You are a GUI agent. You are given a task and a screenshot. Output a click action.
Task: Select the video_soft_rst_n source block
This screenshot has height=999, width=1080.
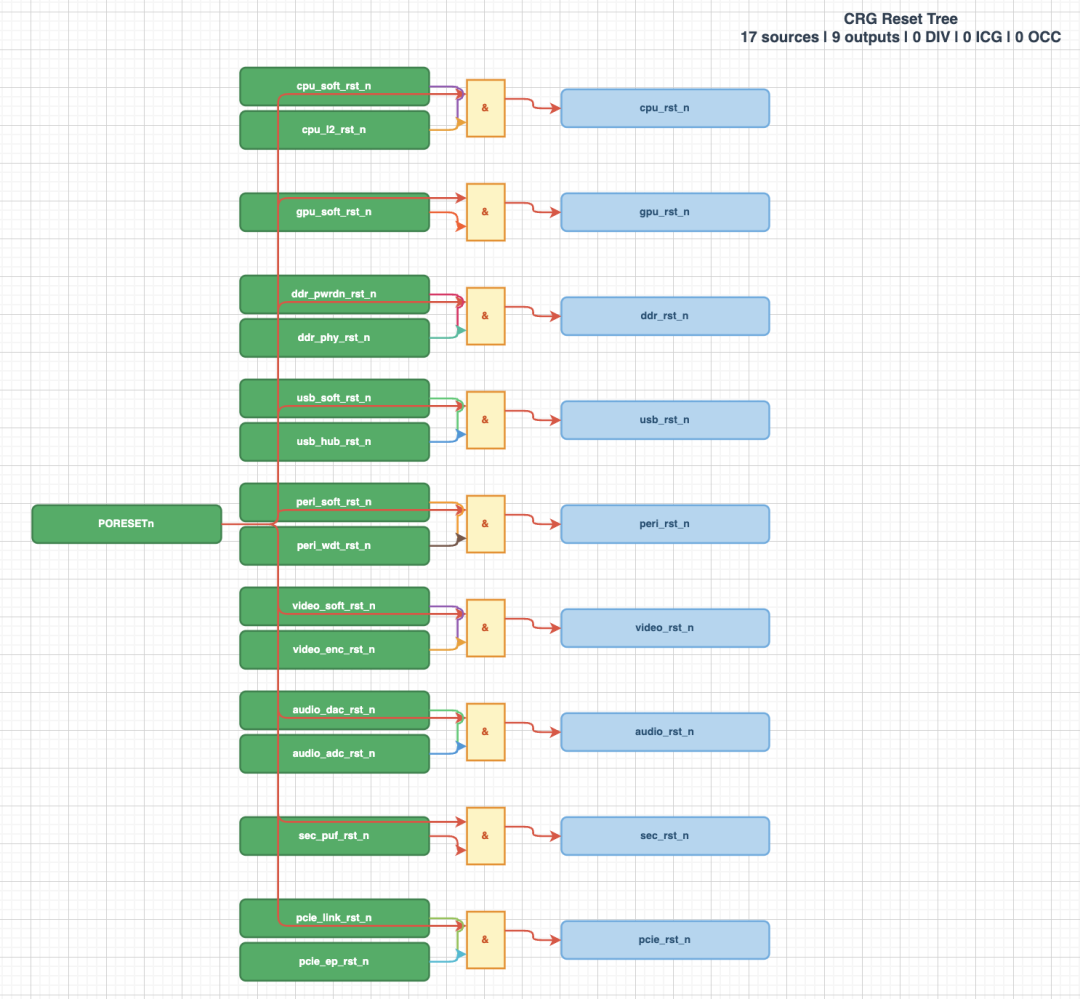pyautogui.click(x=335, y=606)
